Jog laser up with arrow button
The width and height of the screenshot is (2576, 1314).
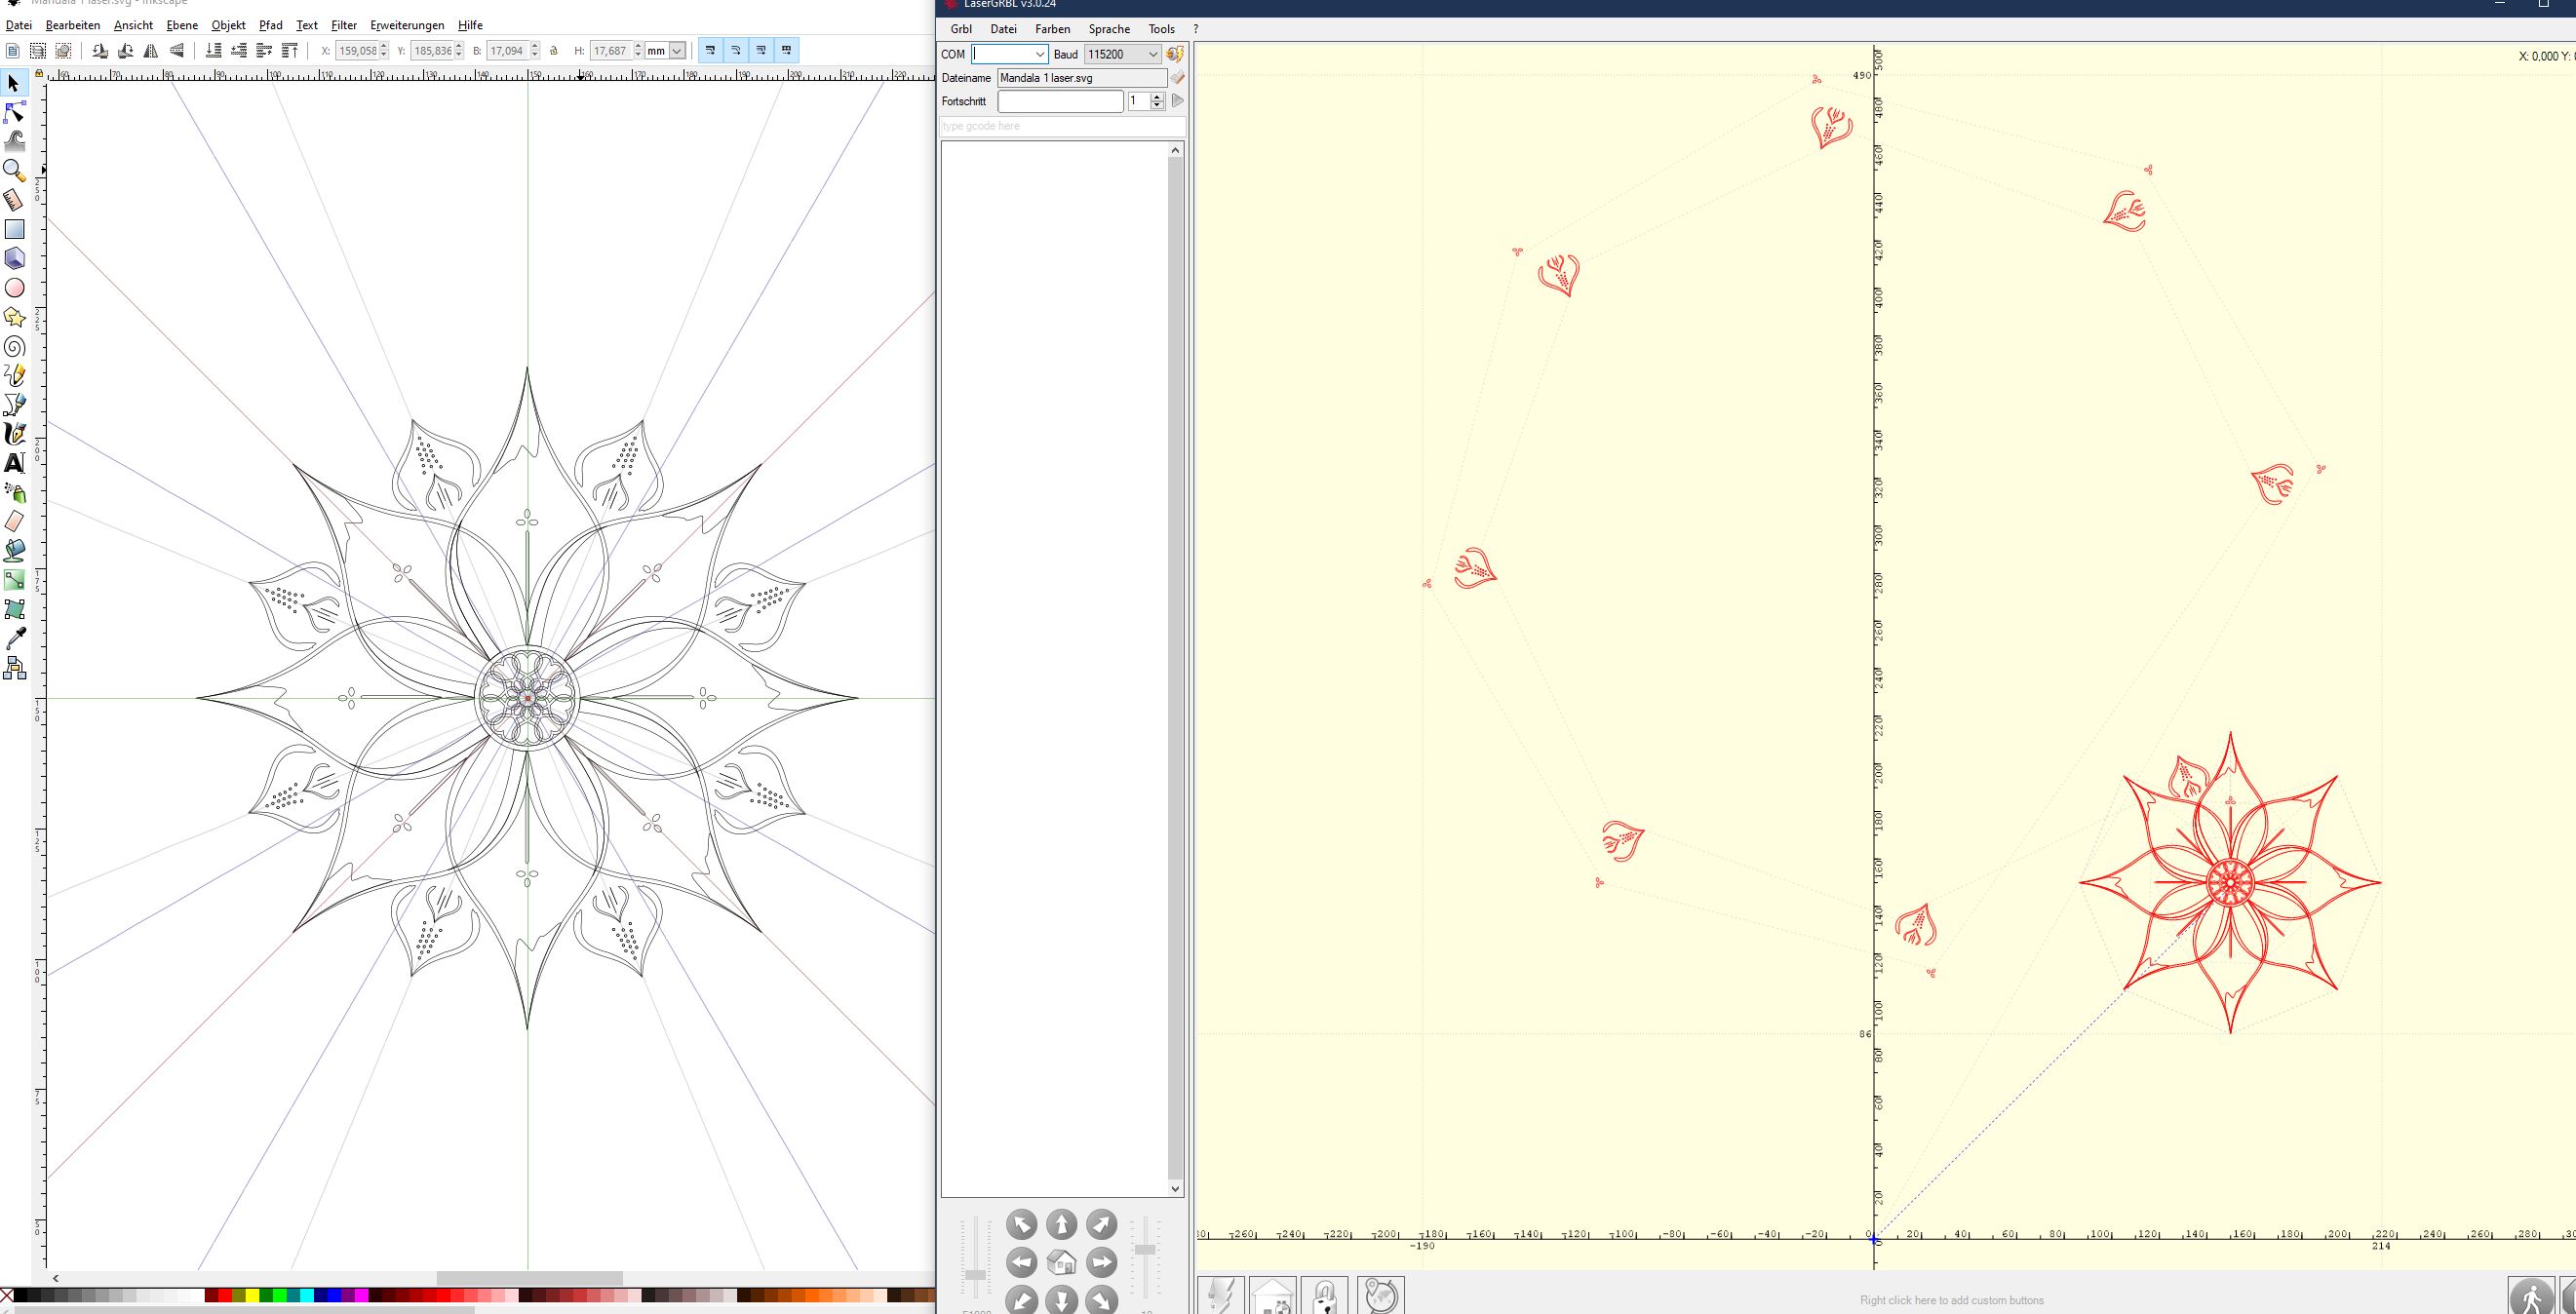tap(1061, 1224)
